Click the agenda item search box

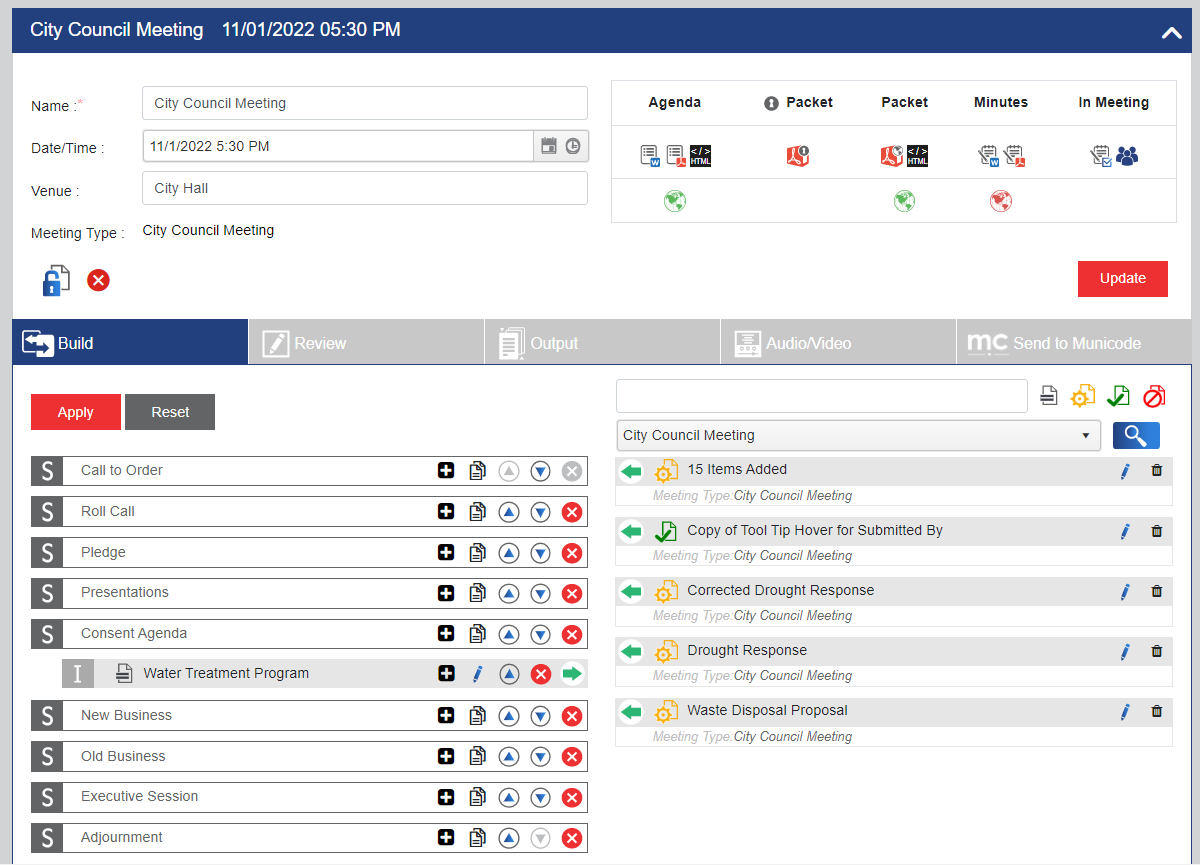[x=822, y=396]
